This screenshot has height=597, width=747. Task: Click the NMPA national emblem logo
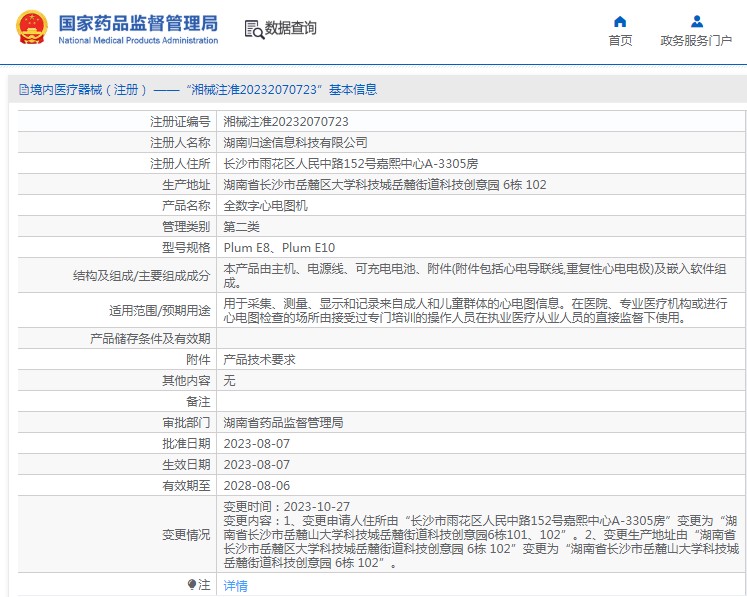(x=30, y=28)
